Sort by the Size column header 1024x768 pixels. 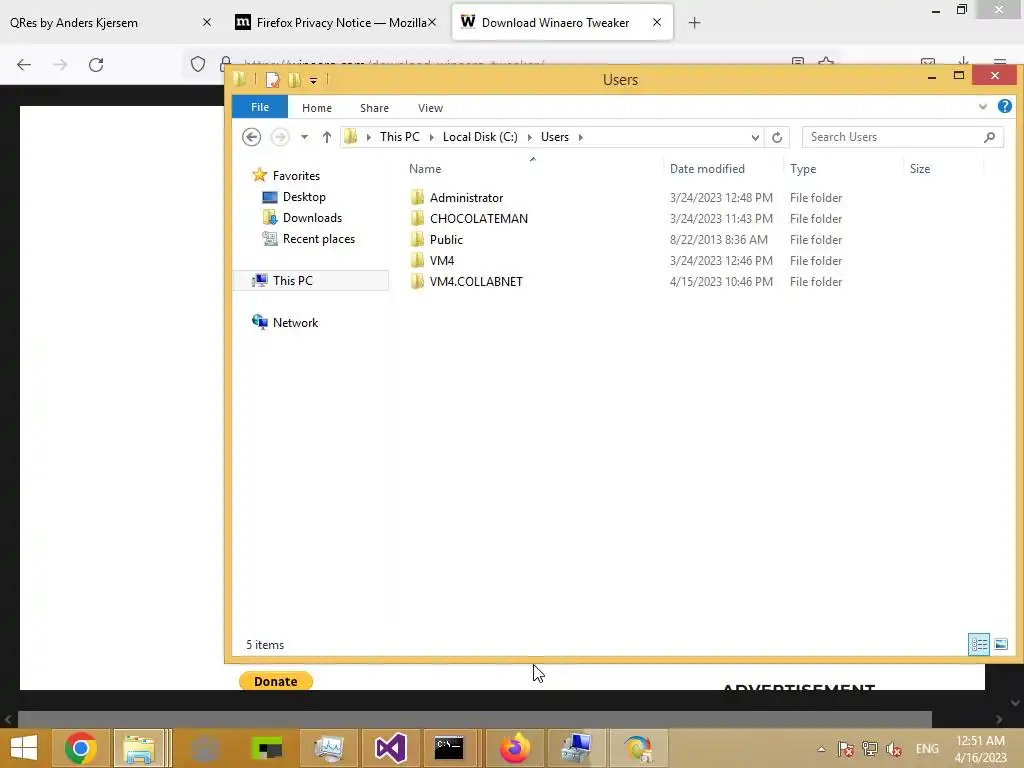[x=920, y=168]
